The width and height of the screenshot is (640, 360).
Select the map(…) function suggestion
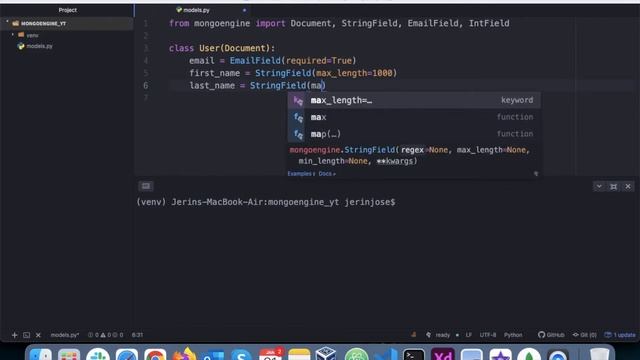pos(414,134)
